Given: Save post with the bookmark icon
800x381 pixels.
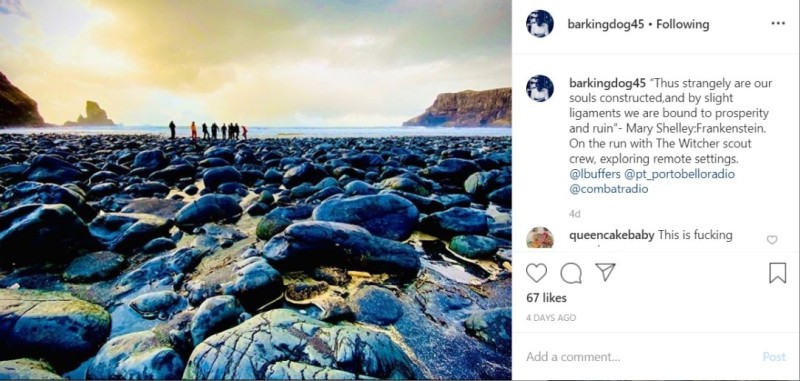Looking at the screenshot, I should point(777,273).
